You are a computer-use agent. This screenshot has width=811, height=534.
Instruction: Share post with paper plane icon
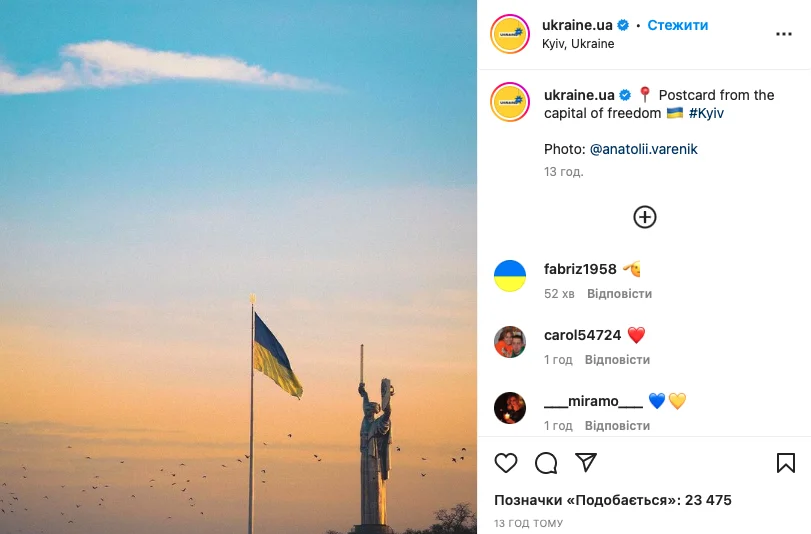point(586,463)
